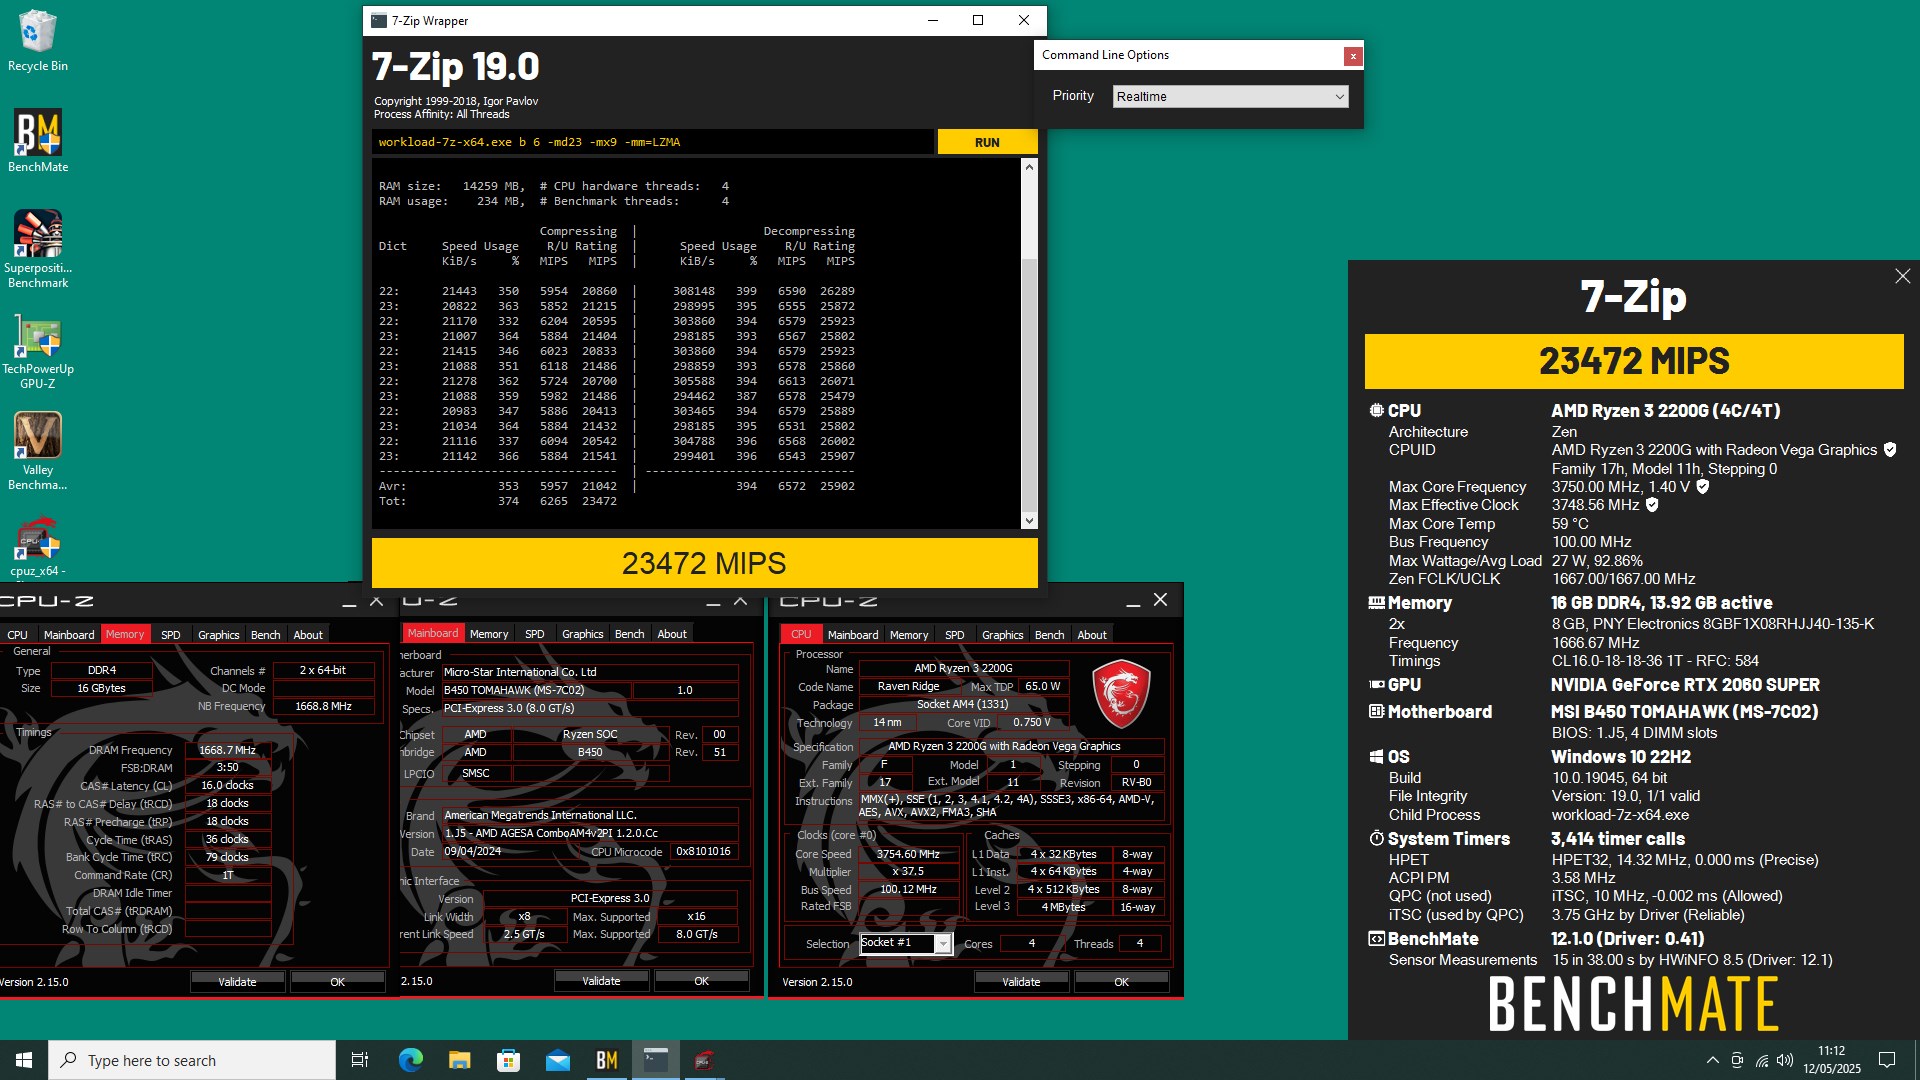Click Validate in middle CPU-Z Mainboard window

click(601, 981)
